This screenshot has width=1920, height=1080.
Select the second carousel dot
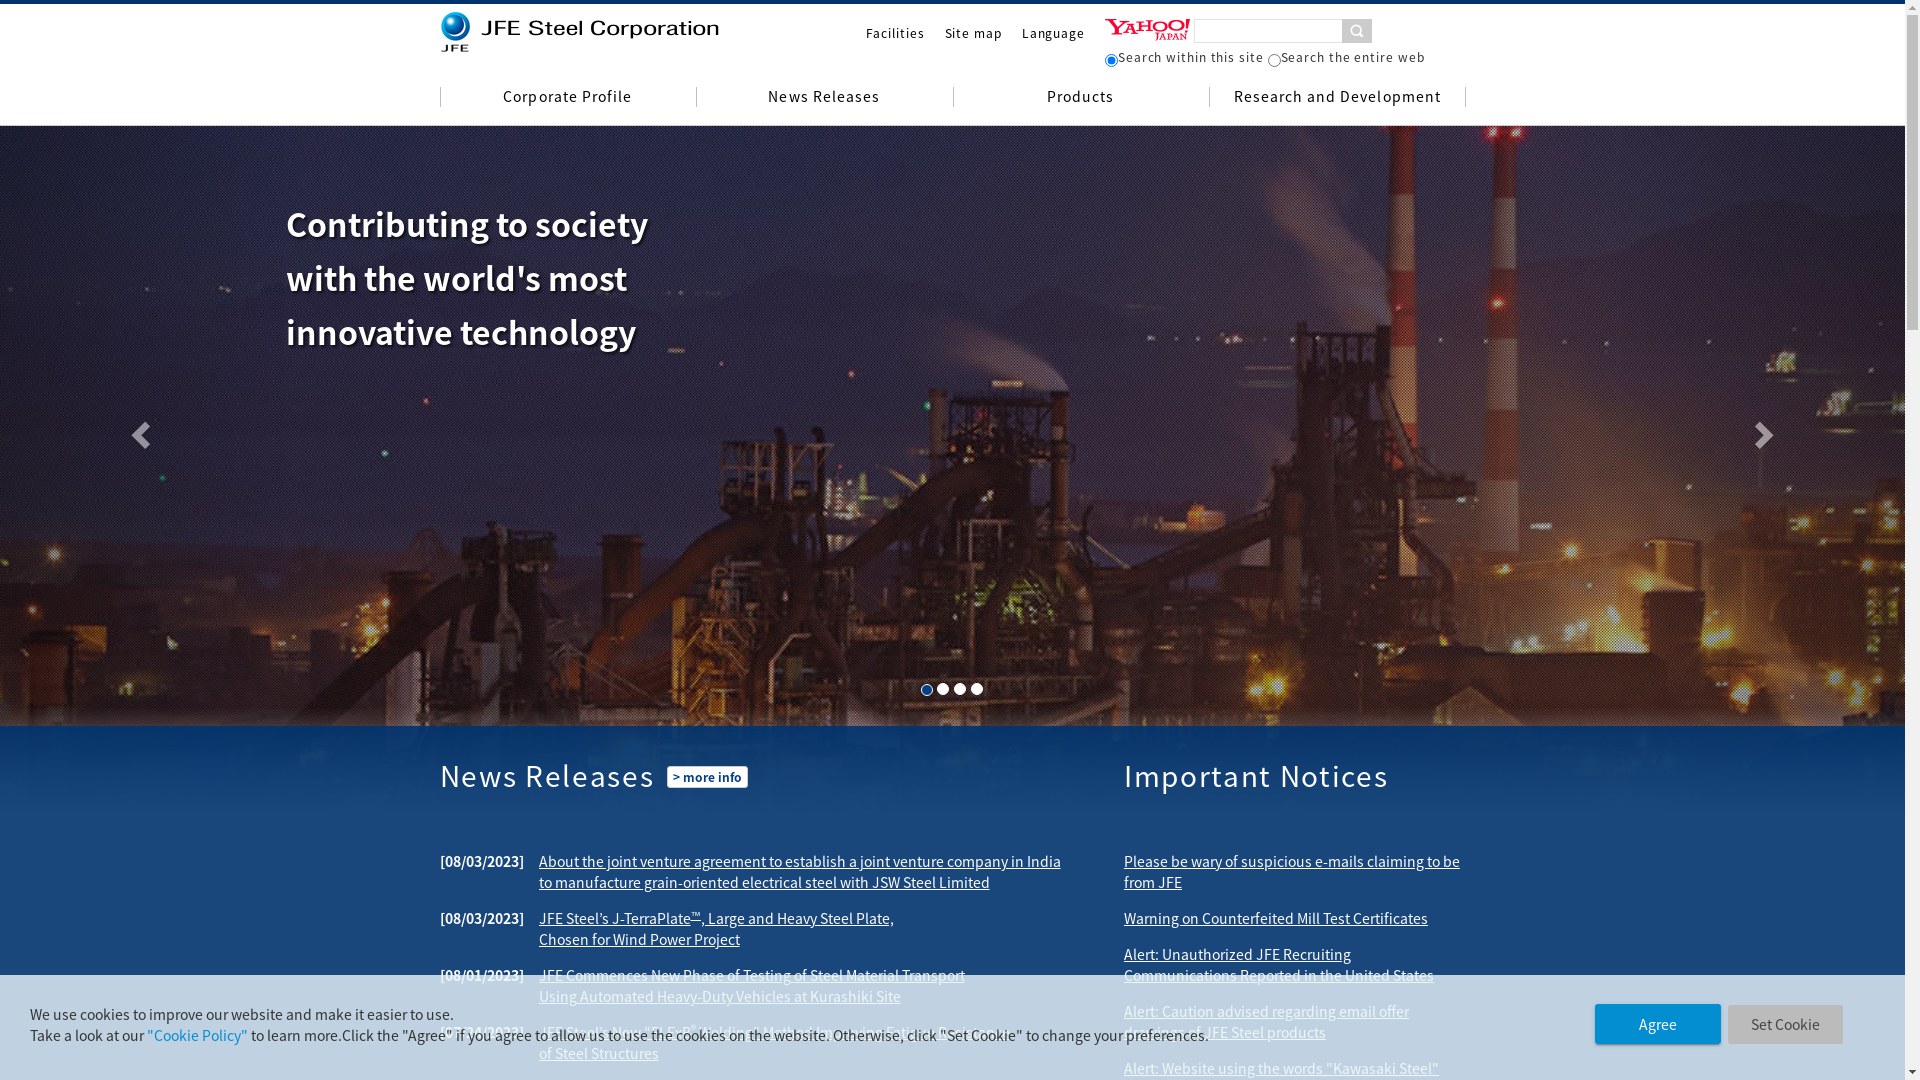coord(943,689)
